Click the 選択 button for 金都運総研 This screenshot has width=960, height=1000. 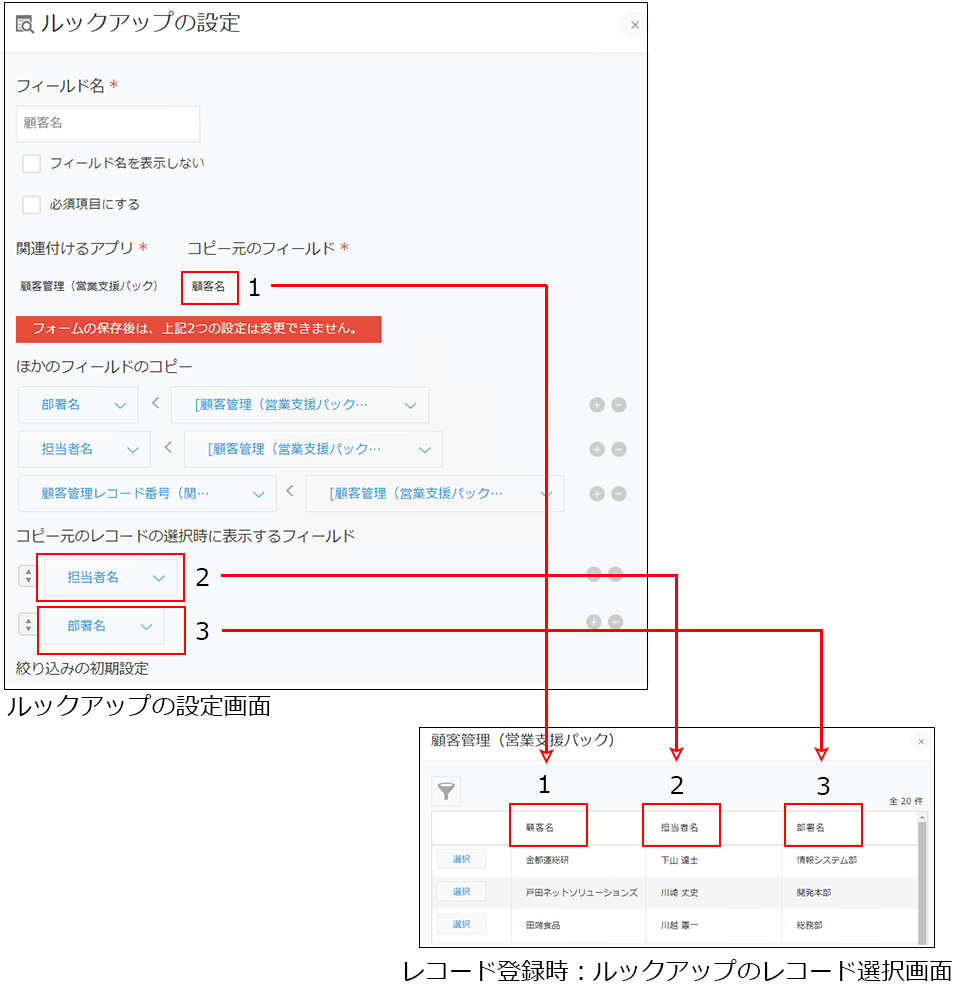tap(463, 858)
